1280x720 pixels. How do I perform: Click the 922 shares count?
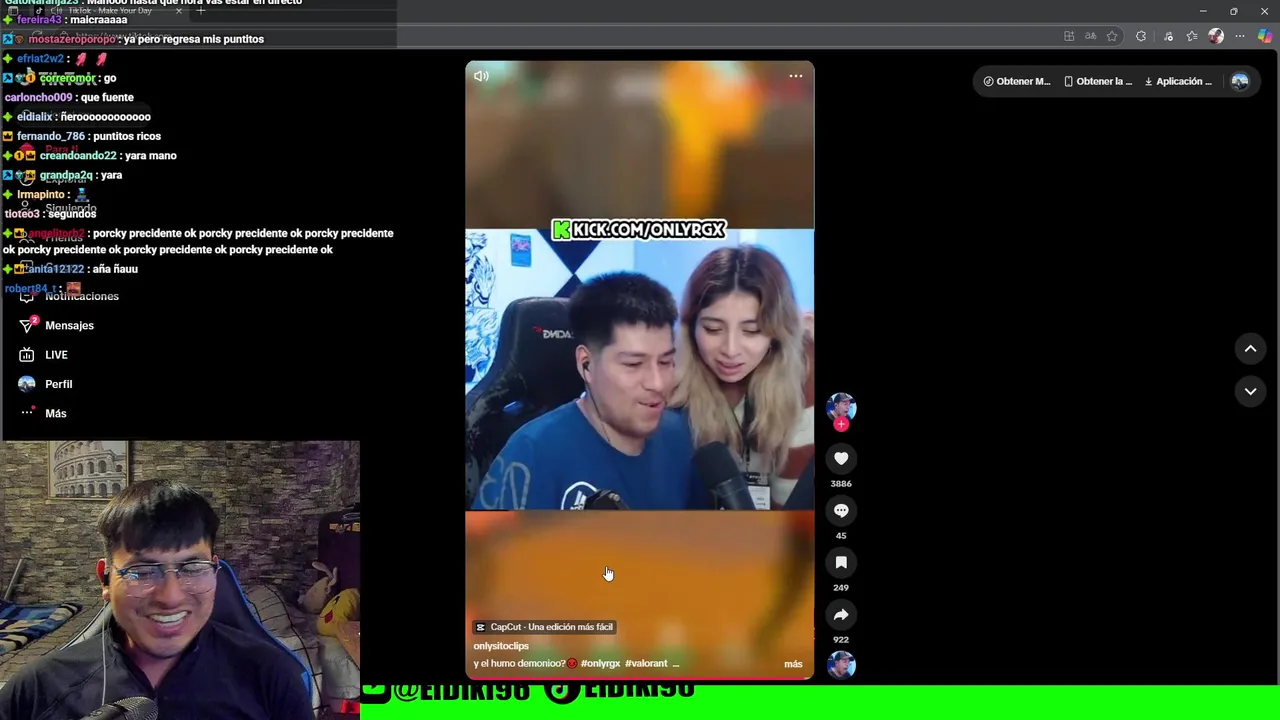pos(841,639)
